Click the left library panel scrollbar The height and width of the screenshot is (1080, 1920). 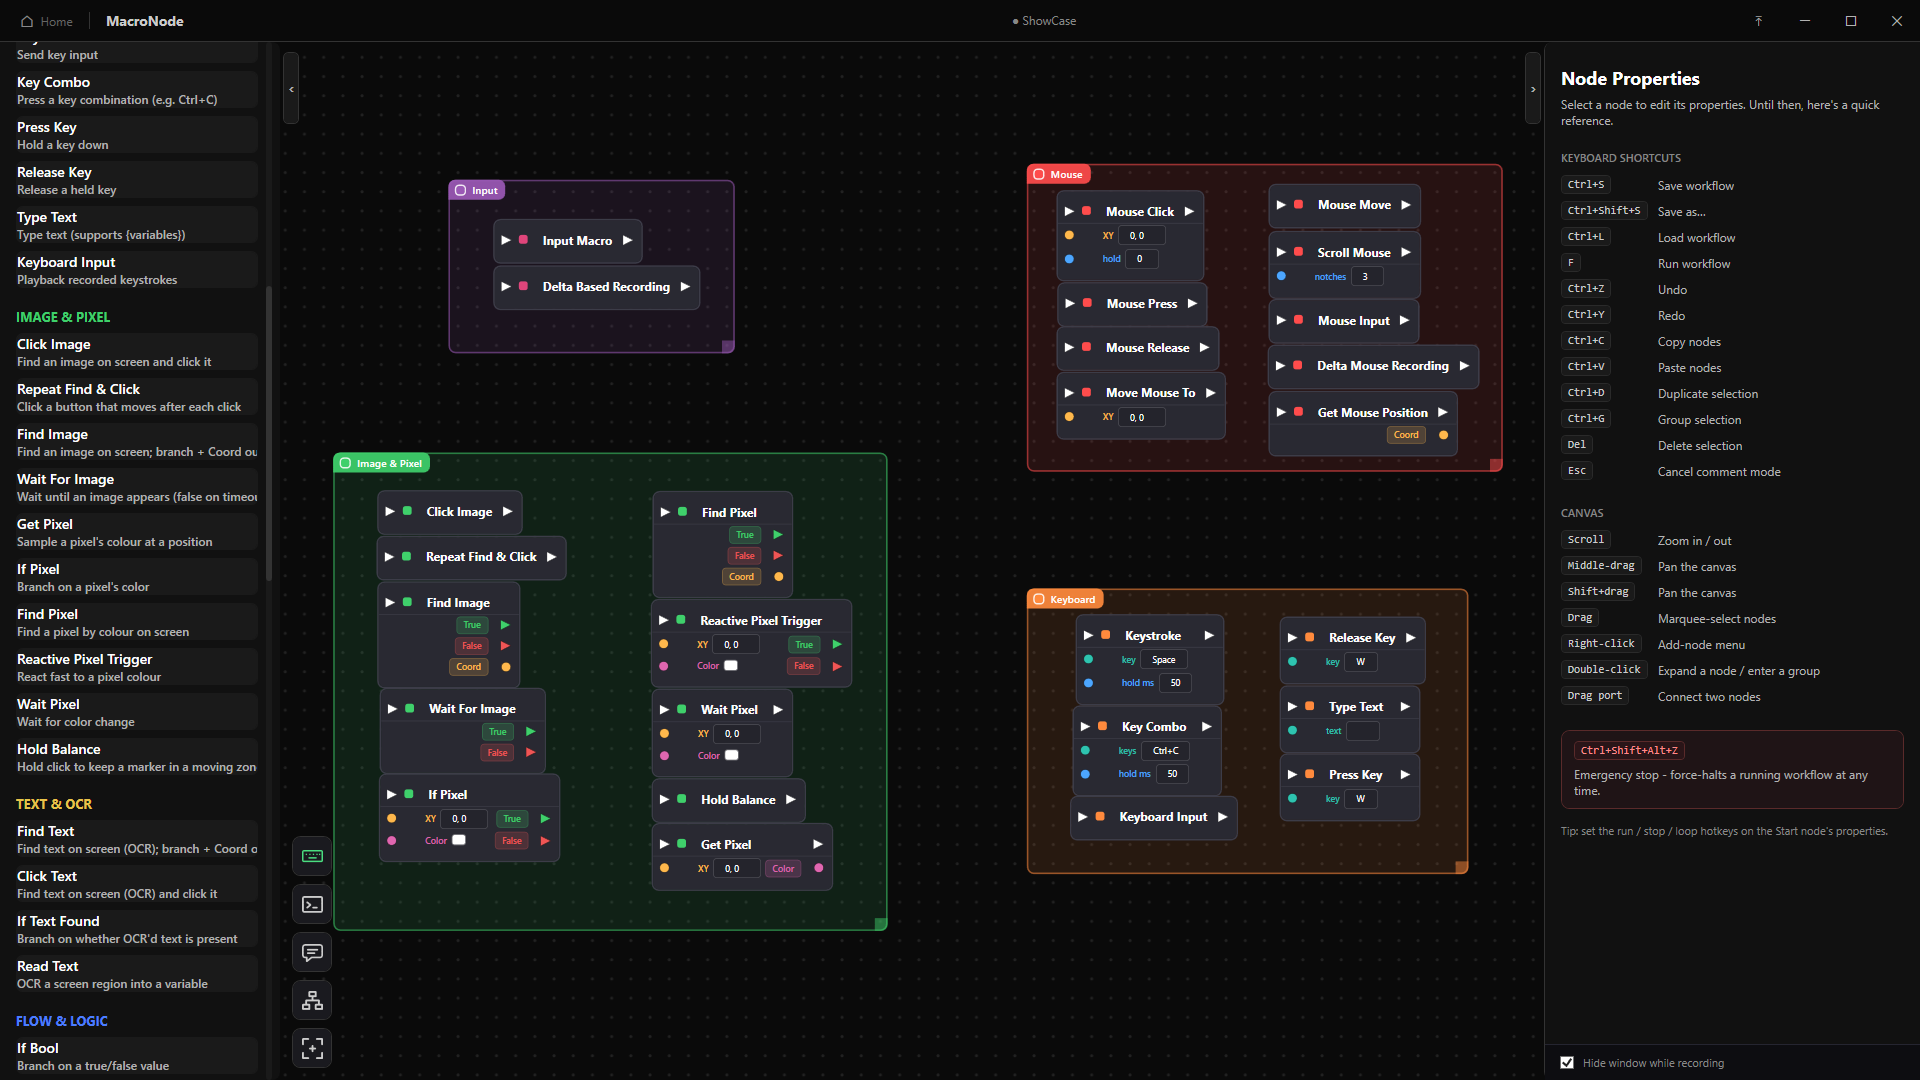pos(268,432)
